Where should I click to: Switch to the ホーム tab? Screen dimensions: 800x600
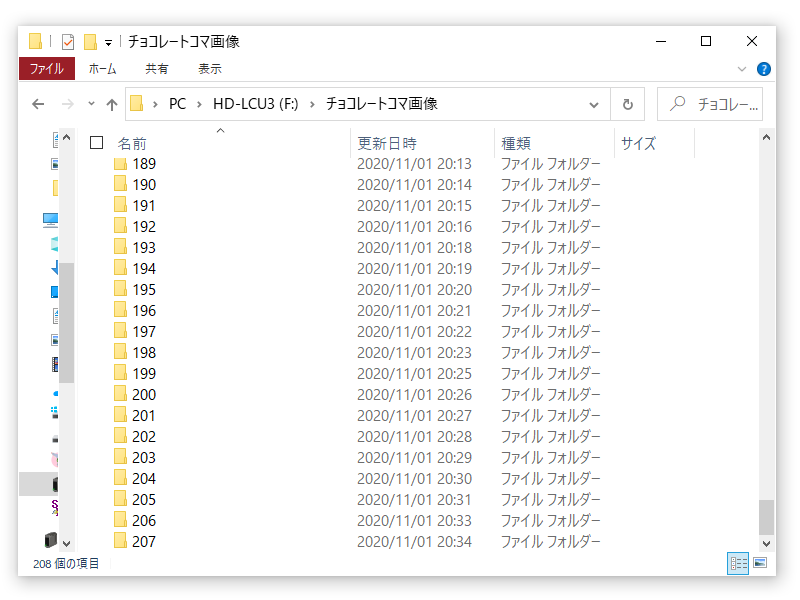[102, 68]
